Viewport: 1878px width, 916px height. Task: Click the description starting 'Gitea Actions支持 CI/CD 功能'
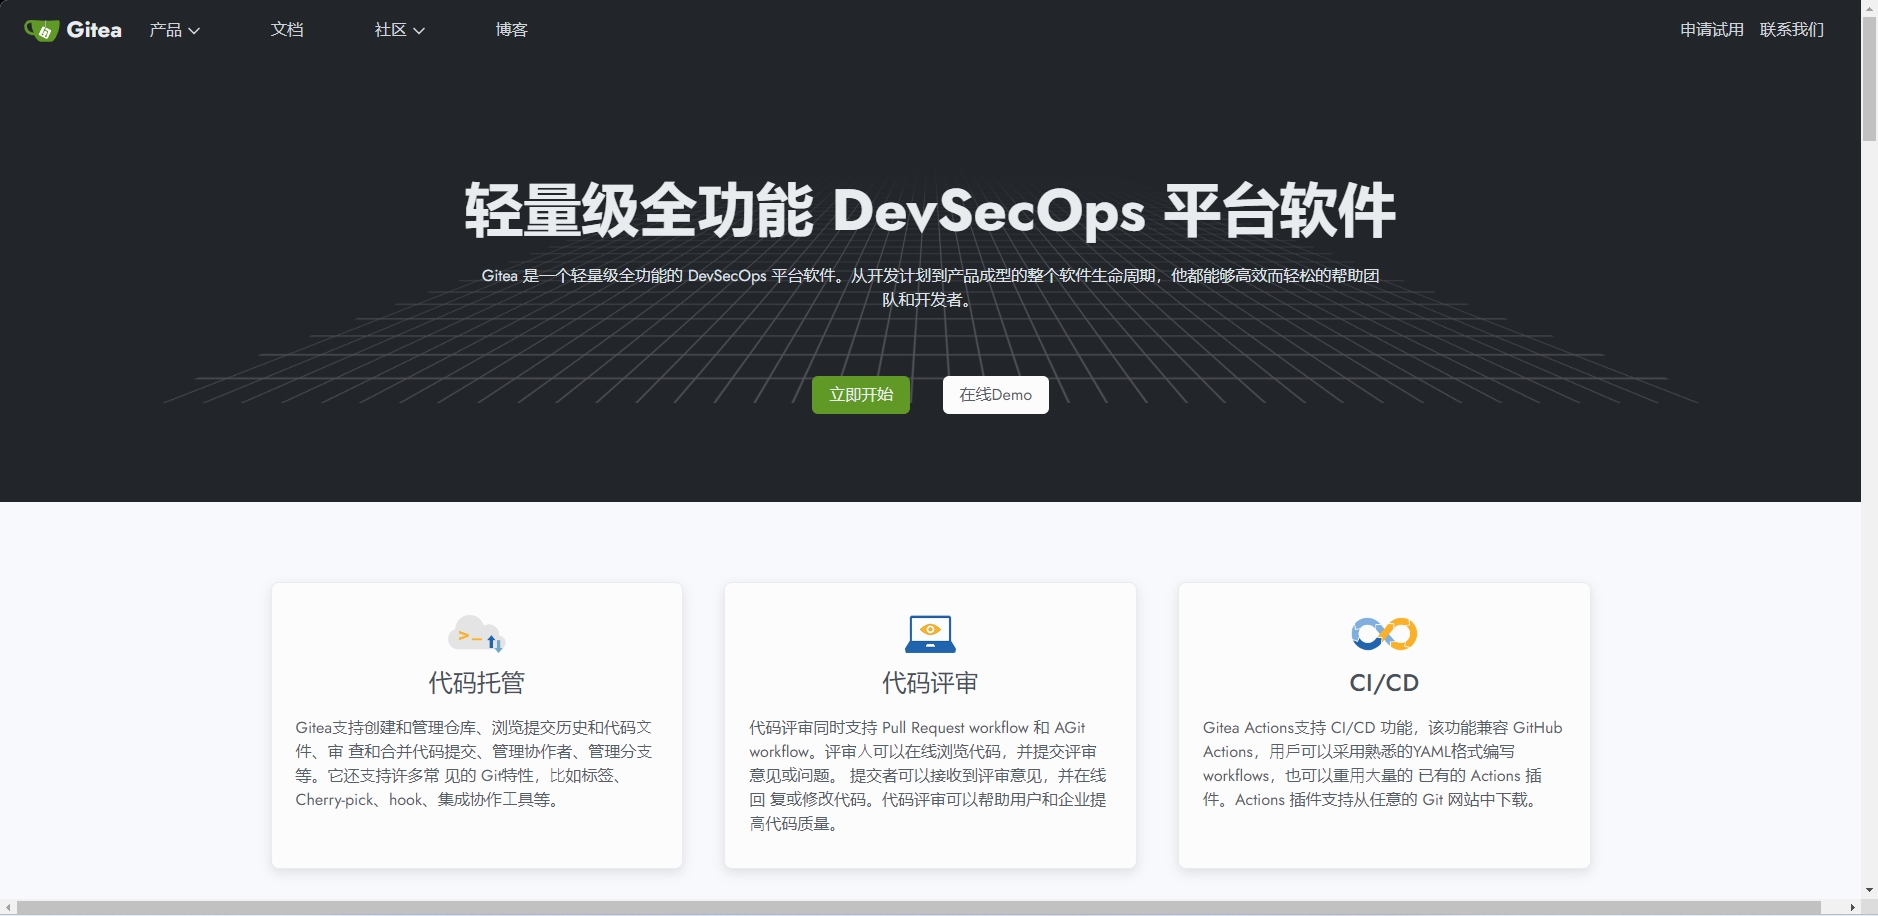pos(1383,764)
